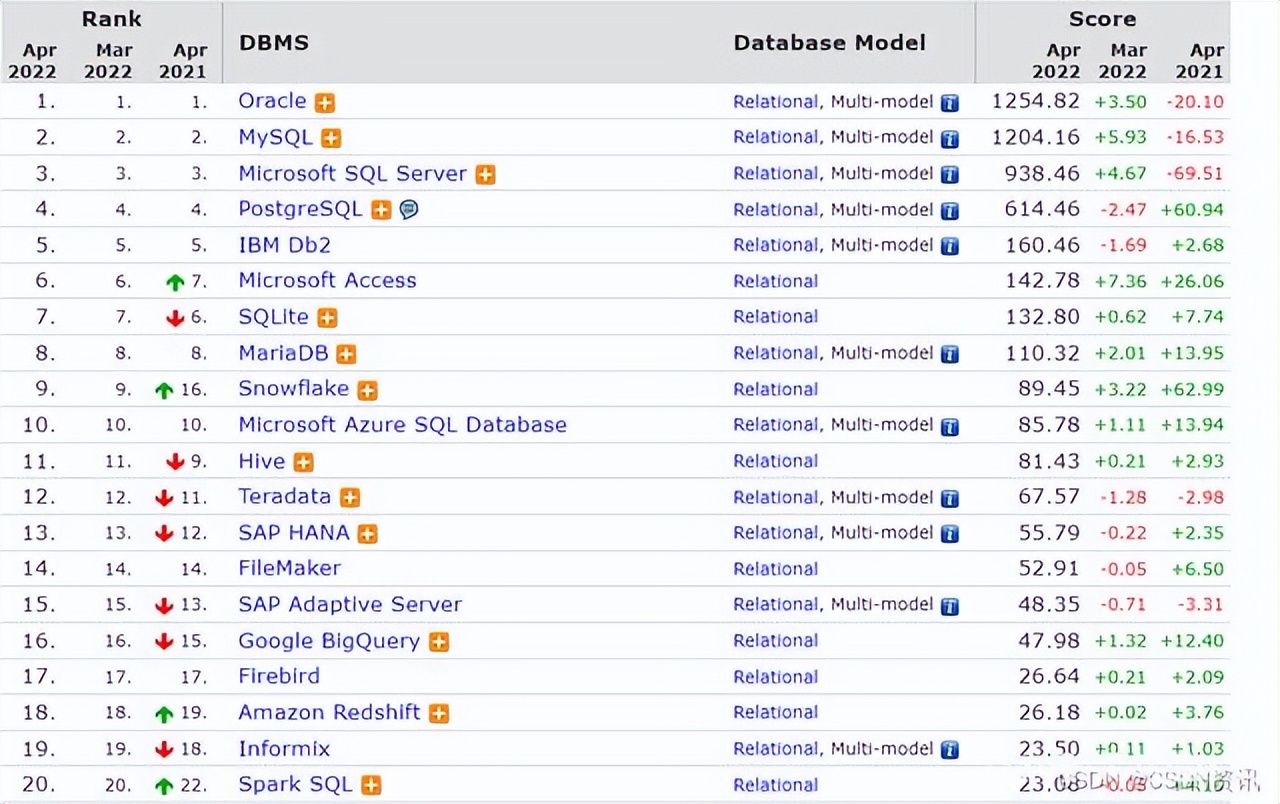Screen dimensions: 1280x804
Task: Click the info icon in SAP Adaptive Server row
Action: pos(950,606)
